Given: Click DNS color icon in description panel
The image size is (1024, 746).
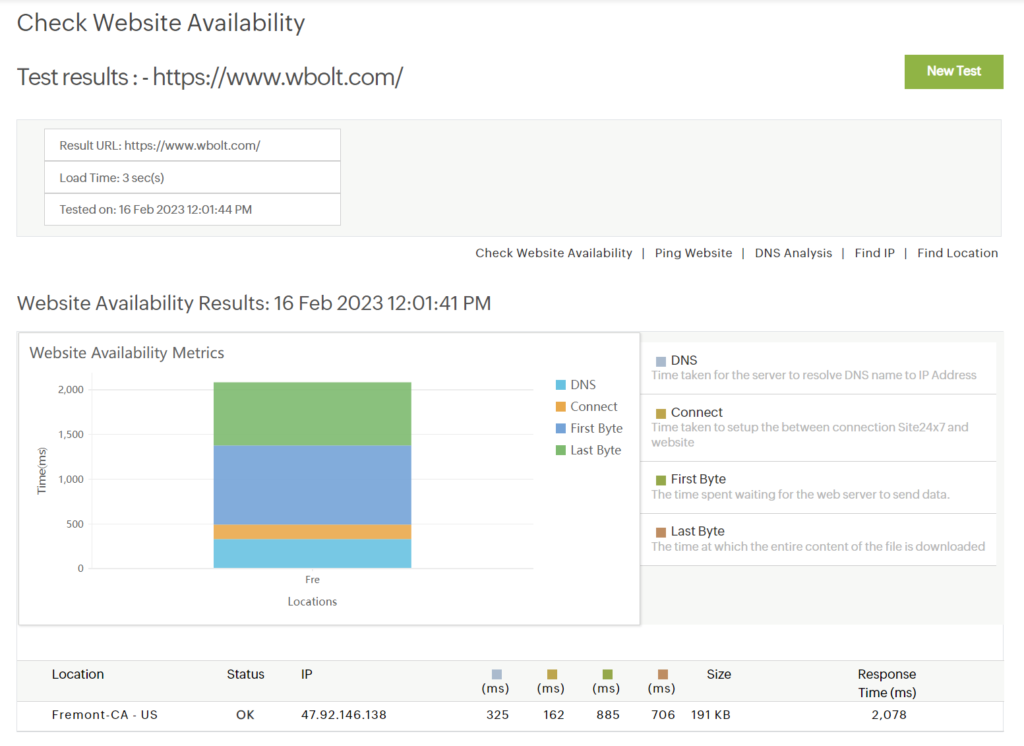Looking at the screenshot, I should tap(661, 361).
